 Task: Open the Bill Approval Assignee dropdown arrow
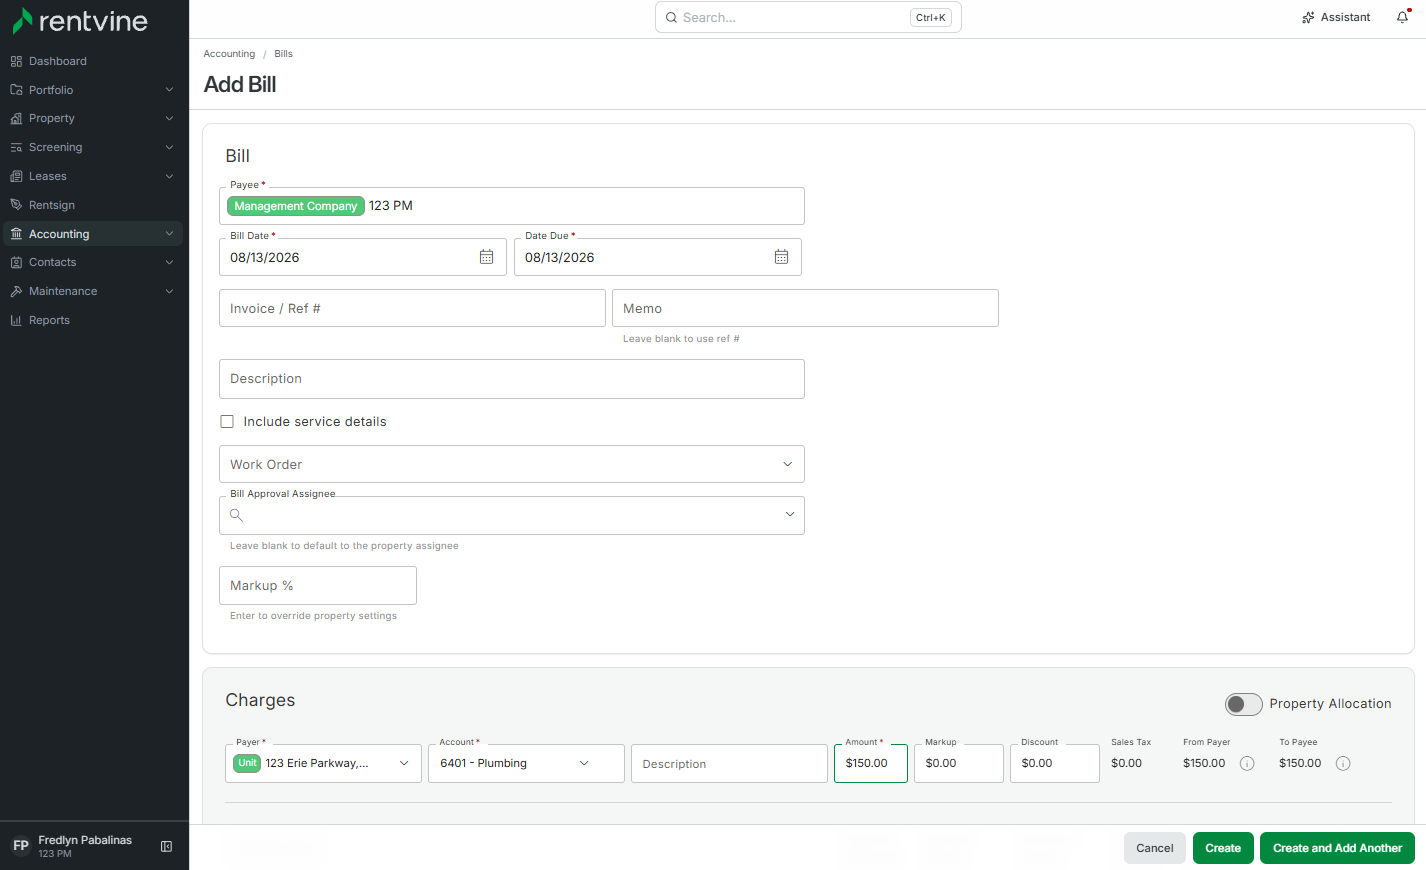tap(790, 515)
